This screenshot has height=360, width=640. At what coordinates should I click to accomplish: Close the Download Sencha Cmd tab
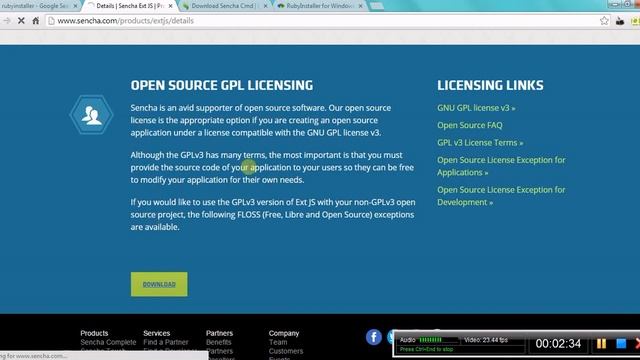pos(265,6)
